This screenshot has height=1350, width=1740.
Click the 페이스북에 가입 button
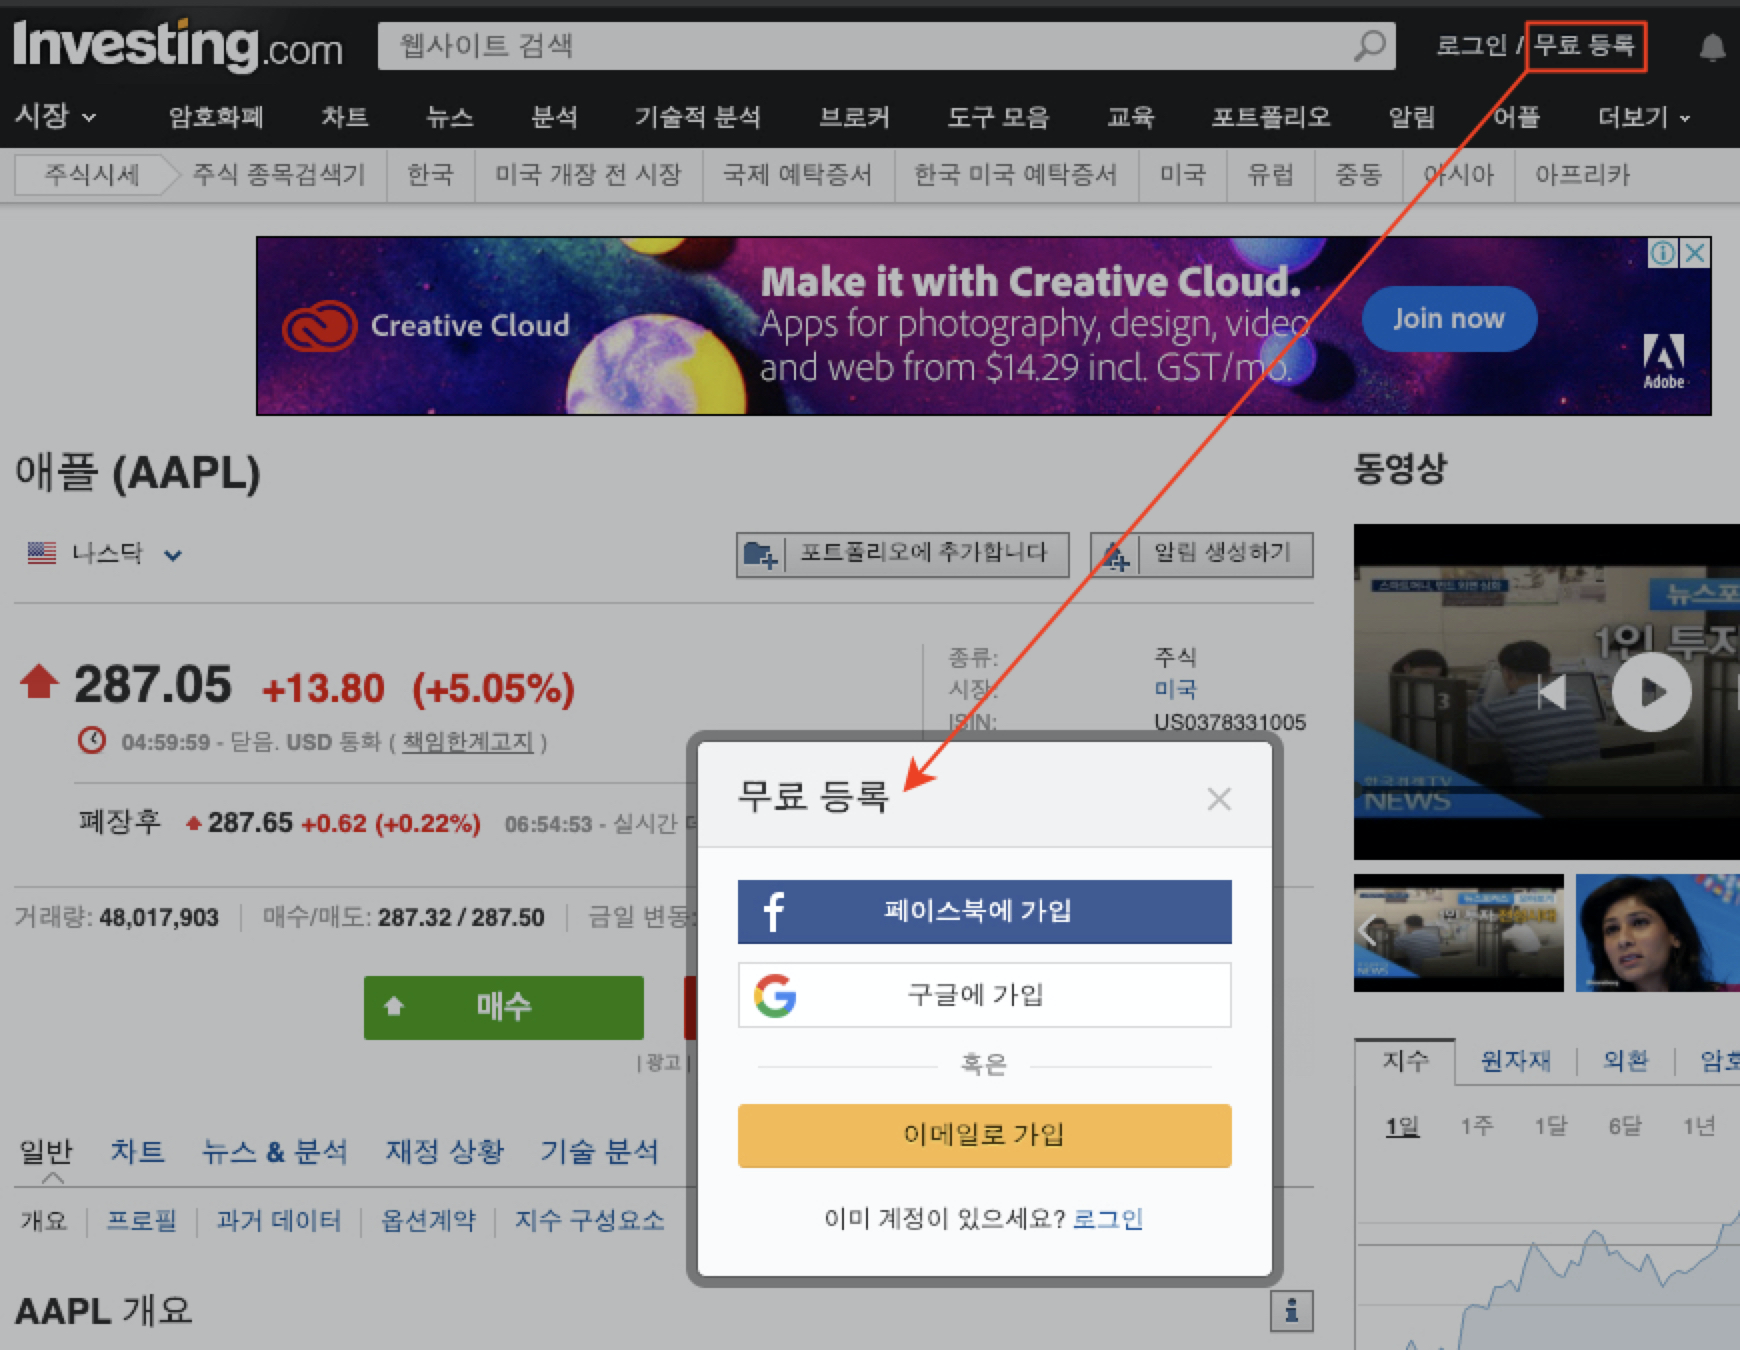click(x=984, y=911)
